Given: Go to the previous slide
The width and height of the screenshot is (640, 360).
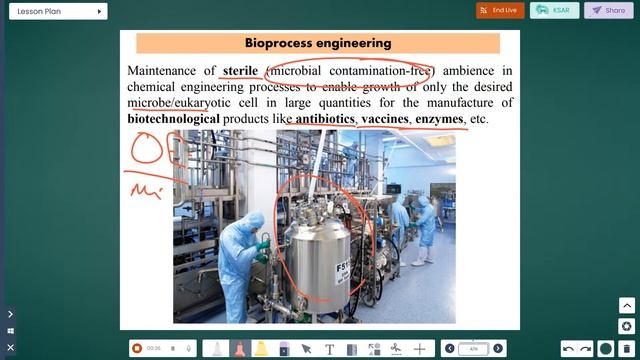Looking at the screenshot, I should pyautogui.click(x=450, y=349).
